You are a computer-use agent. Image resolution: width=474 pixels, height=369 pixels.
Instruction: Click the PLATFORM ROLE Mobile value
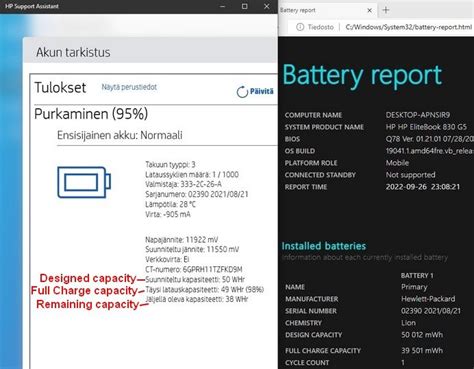[397, 163]
